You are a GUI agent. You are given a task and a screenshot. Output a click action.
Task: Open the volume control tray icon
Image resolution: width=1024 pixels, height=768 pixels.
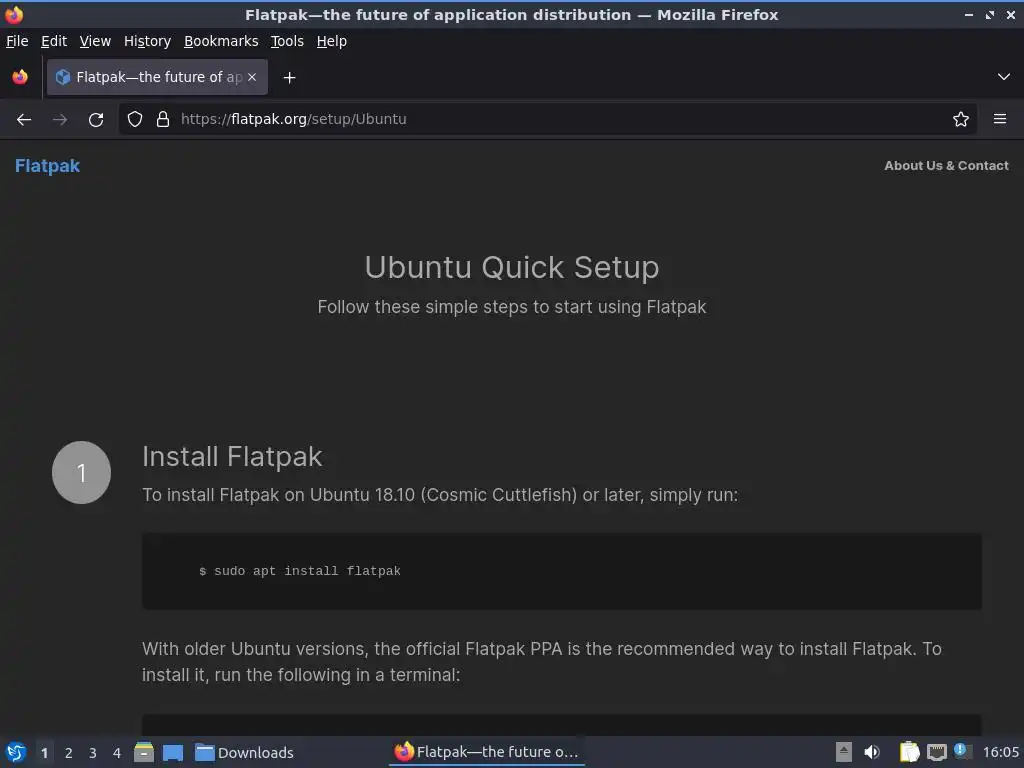(872, 752)
